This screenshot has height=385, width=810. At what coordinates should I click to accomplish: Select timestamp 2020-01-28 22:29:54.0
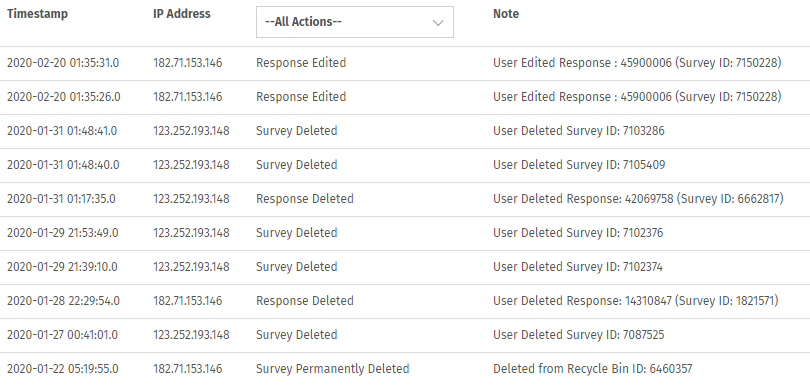[x=63, y=301]
